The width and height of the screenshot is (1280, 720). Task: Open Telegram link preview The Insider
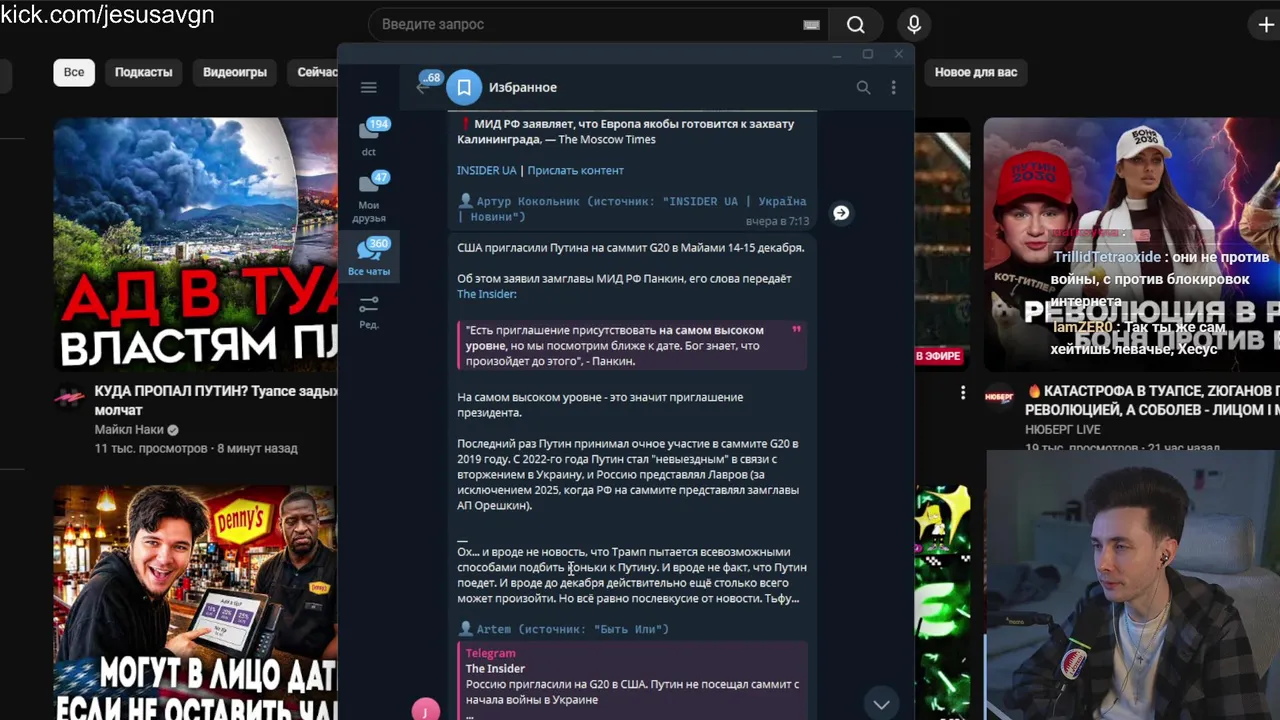[x=631, y=680]
